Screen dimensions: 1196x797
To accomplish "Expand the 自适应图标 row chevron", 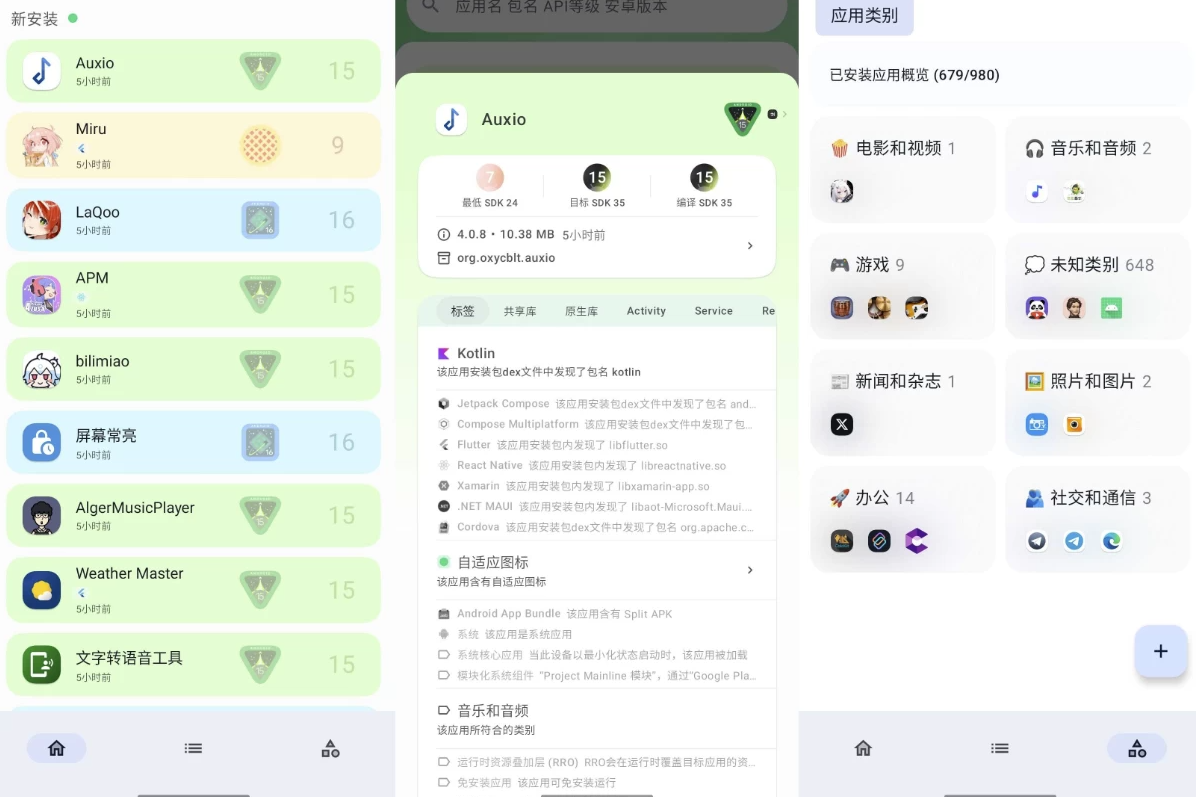I will (x=750, y=570).
